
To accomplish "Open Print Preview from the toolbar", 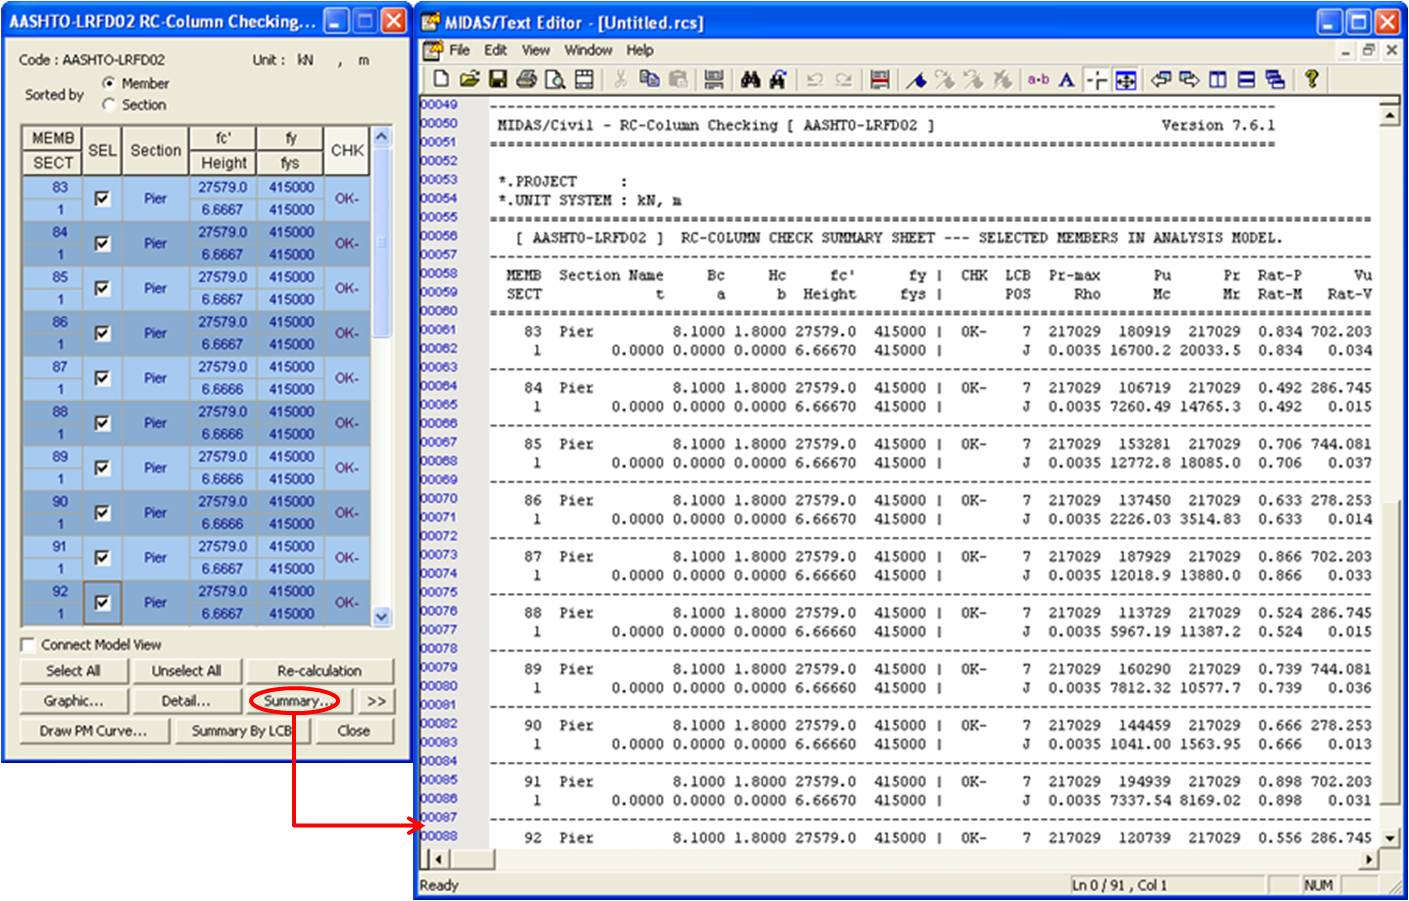I will click(555, 80).
